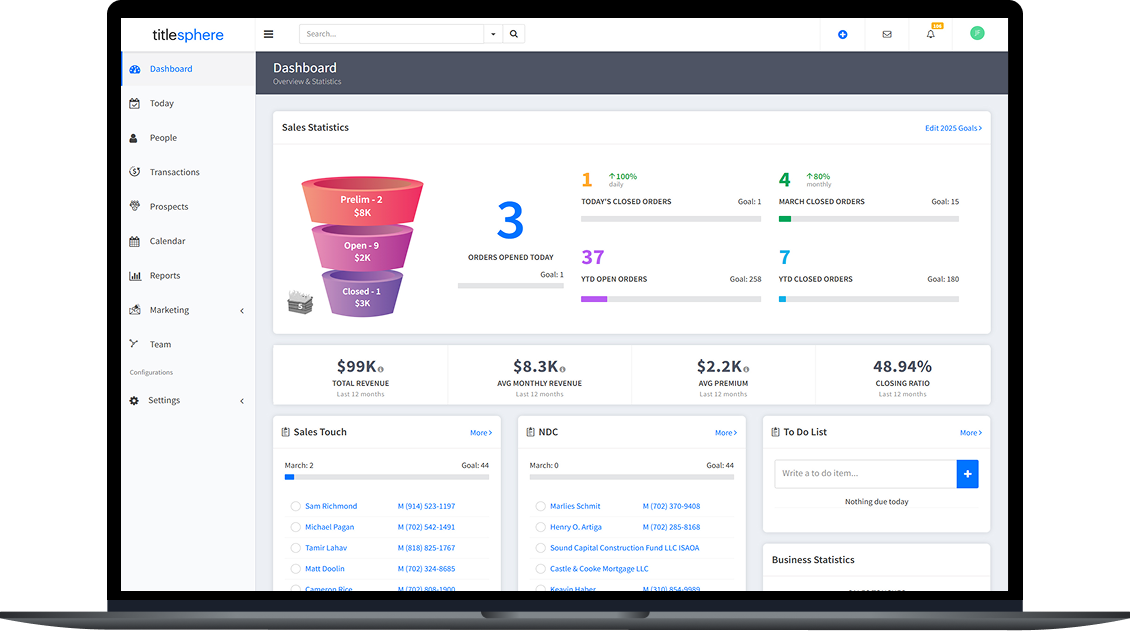This screenshot has width=1130, height=631.
Task: Open the Dashboard sidebar item
Action: [x=188, y=69]
